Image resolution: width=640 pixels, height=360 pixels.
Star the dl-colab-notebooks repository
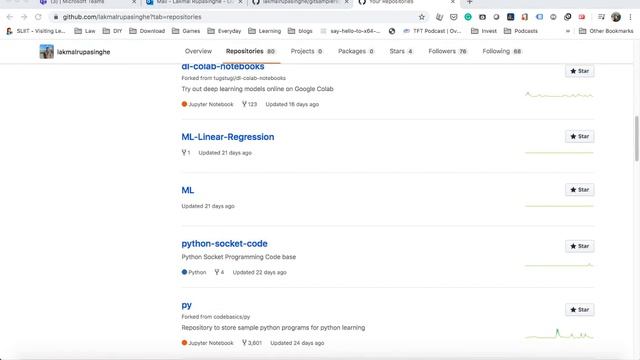point(580,71)
